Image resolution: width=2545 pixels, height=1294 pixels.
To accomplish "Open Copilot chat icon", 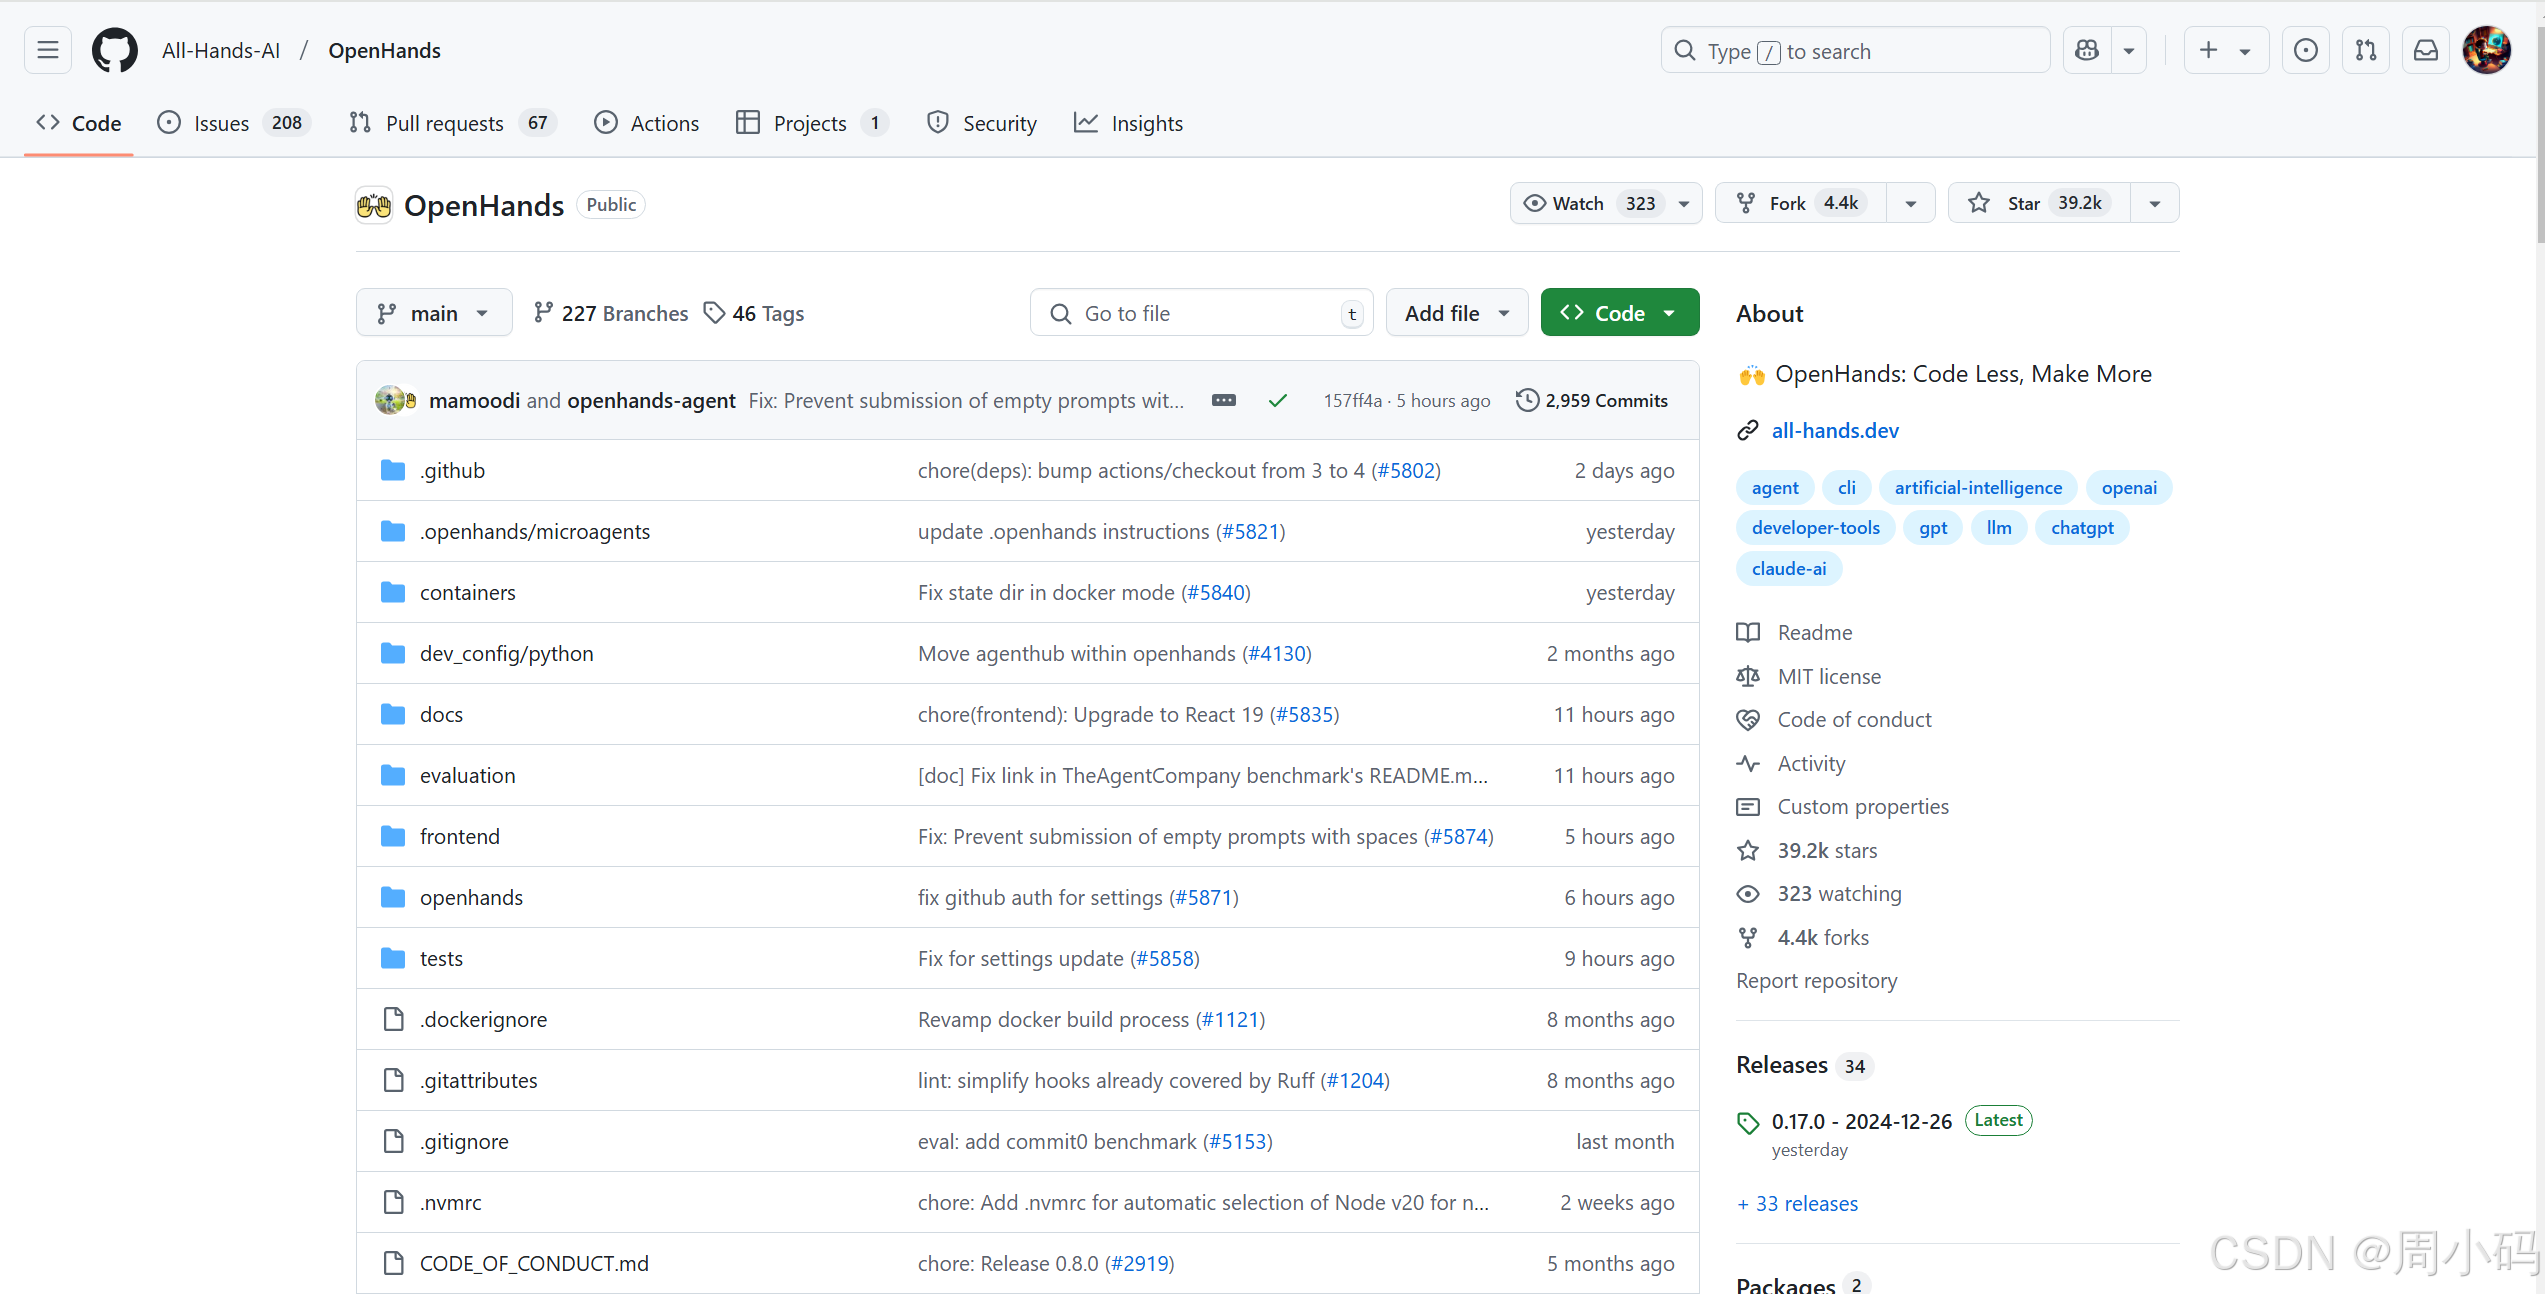I will (2087, 50).
